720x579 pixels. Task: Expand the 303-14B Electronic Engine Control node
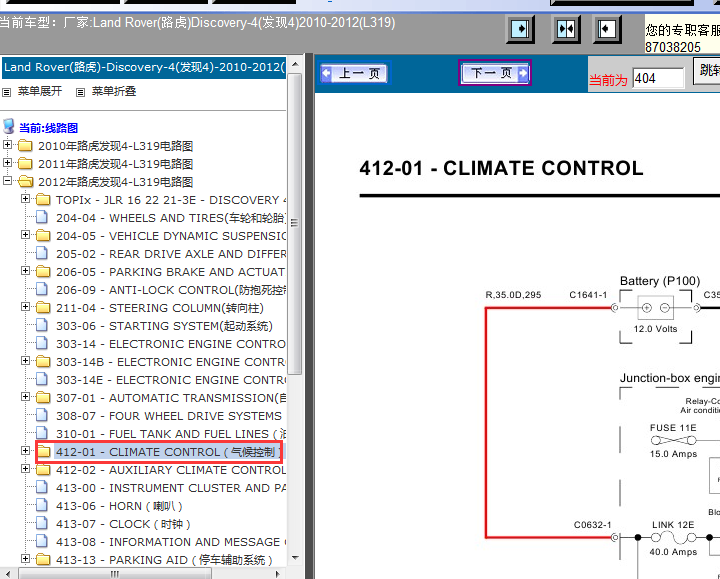pos(26,360)
